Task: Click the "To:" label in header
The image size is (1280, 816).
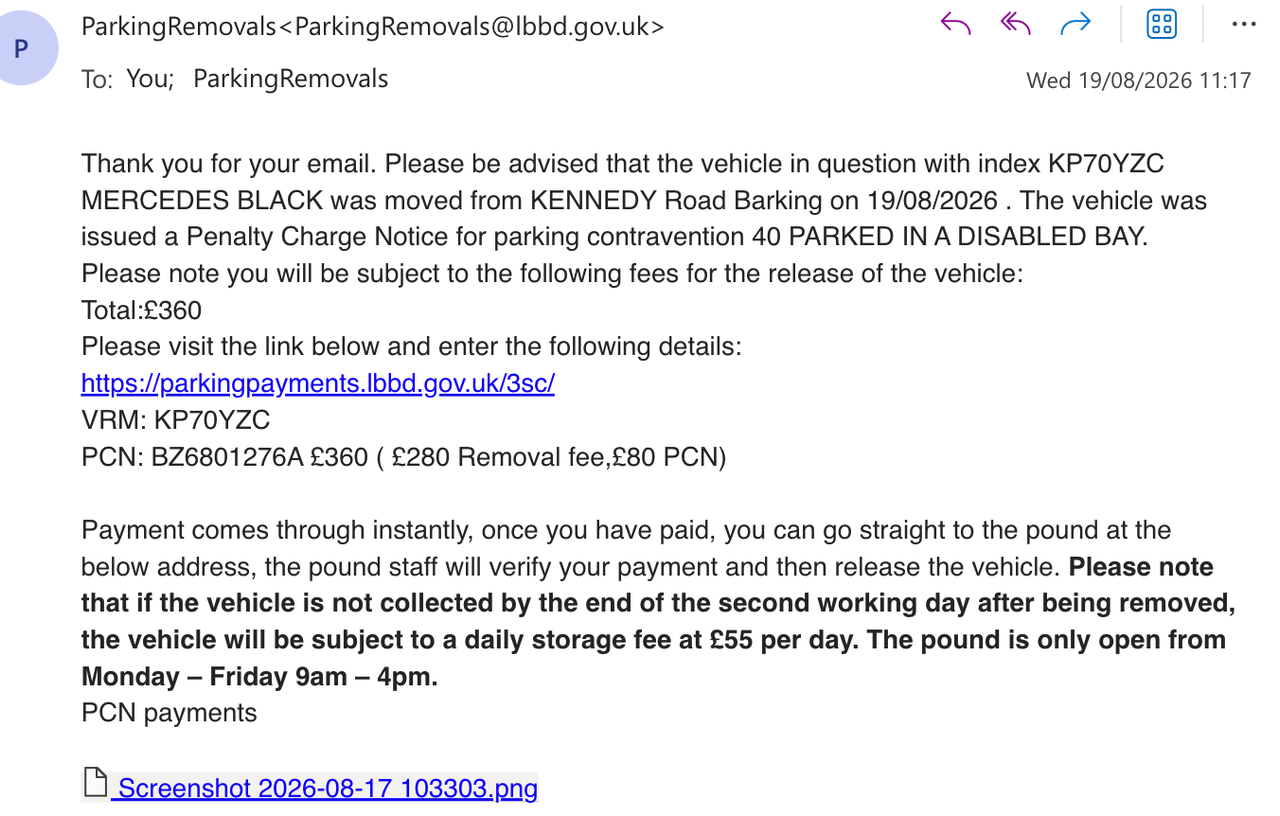Action: [97, 80]
